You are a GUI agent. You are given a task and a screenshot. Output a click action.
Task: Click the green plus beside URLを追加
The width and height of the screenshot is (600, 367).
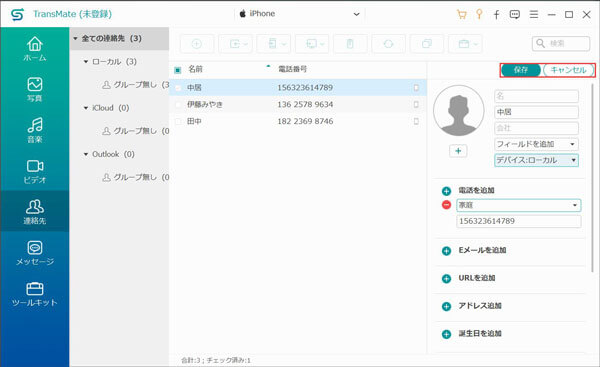click(x=446, y=278)
